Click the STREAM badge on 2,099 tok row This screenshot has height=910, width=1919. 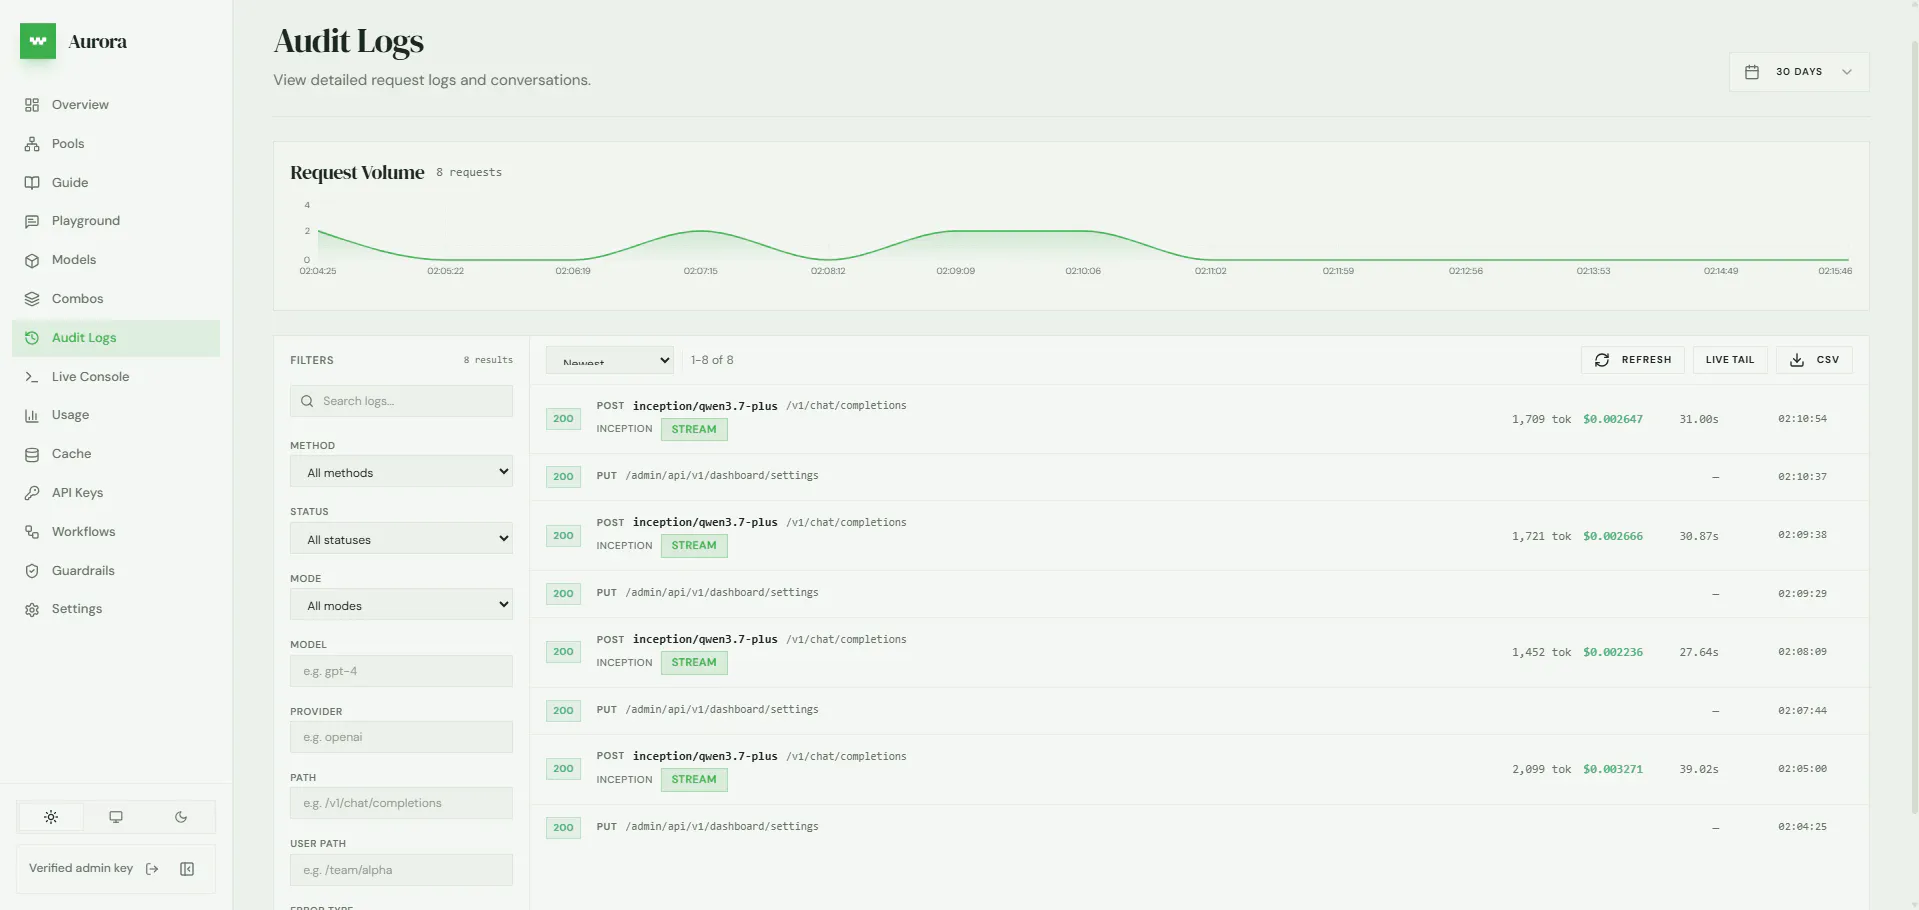click(x=694, y=780)
